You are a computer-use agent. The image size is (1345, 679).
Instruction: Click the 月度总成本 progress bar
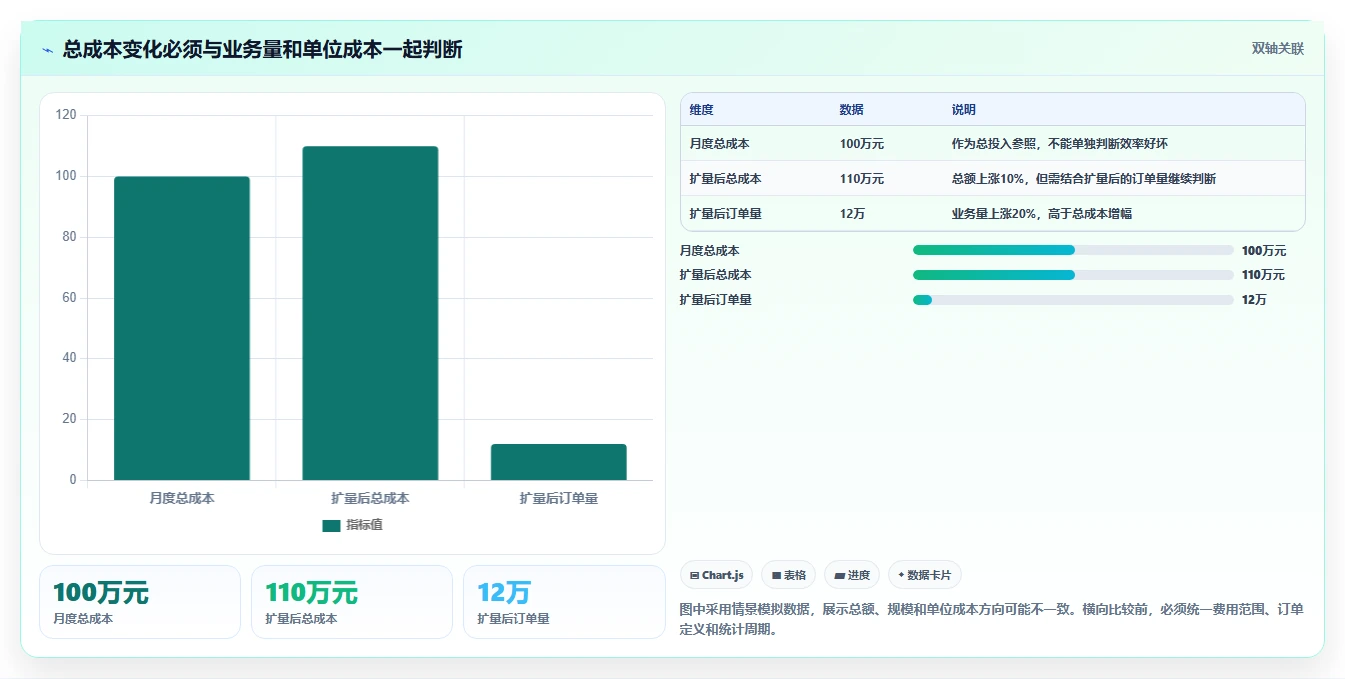coord(1073,251)
